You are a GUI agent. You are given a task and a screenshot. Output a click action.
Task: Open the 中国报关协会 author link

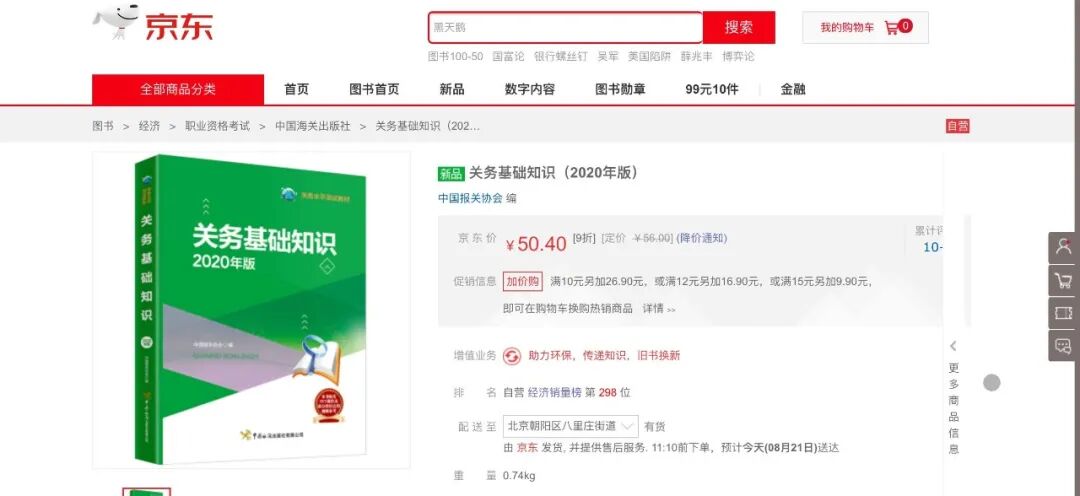click(x=470, y=198)
